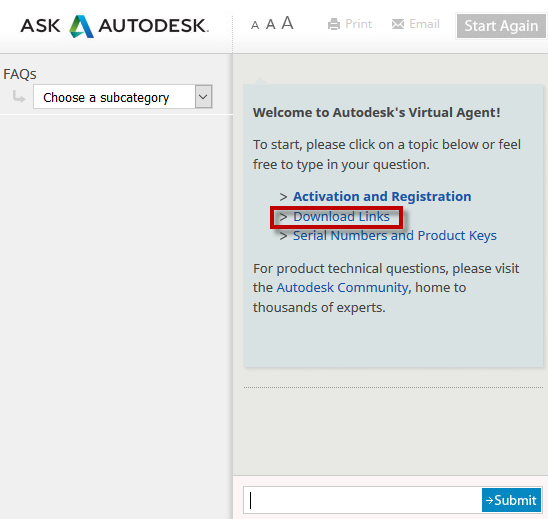Open Serial Numbers and Product Keys

(395, 236)
